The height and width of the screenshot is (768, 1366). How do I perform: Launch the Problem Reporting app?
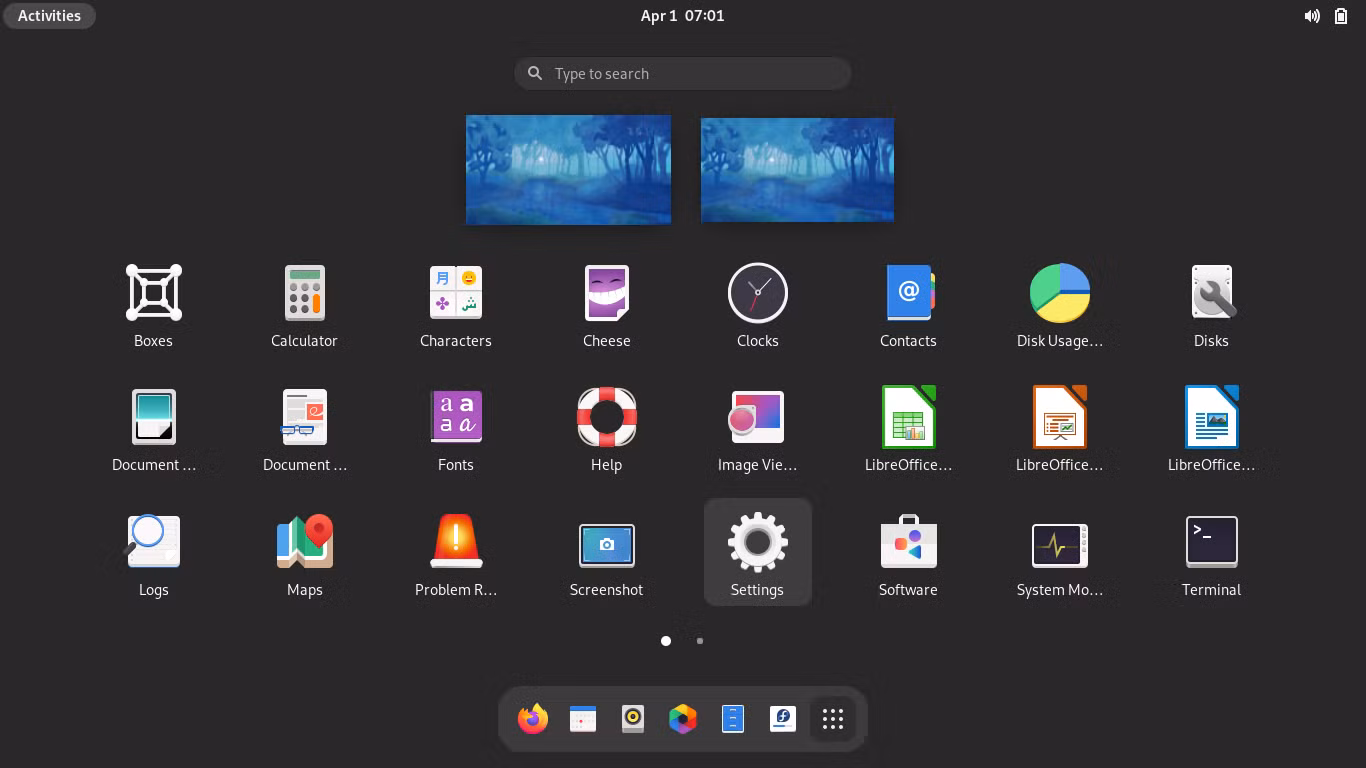click(456, 553)
